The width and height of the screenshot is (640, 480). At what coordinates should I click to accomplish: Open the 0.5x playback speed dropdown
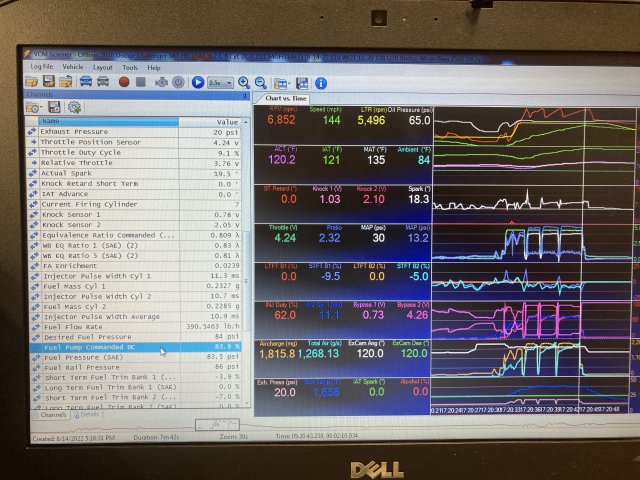(x=220, y=83)
